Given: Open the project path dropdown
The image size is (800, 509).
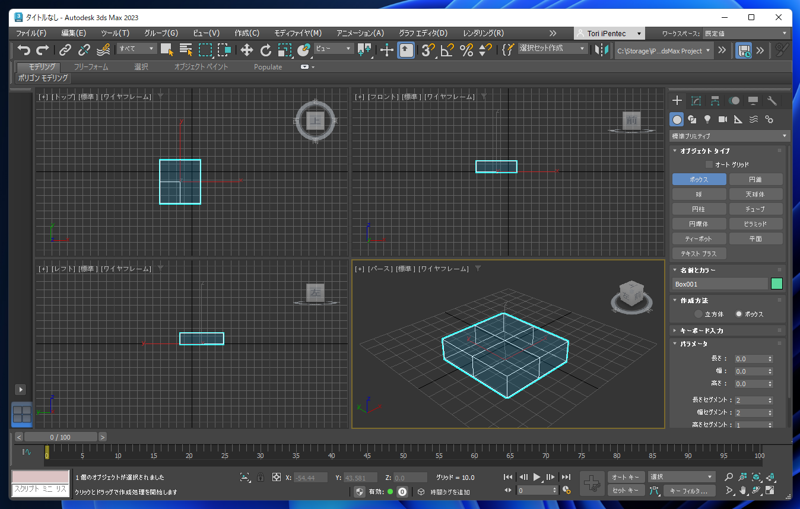Looking at the screenshot, I should click(x=663, y=50).
